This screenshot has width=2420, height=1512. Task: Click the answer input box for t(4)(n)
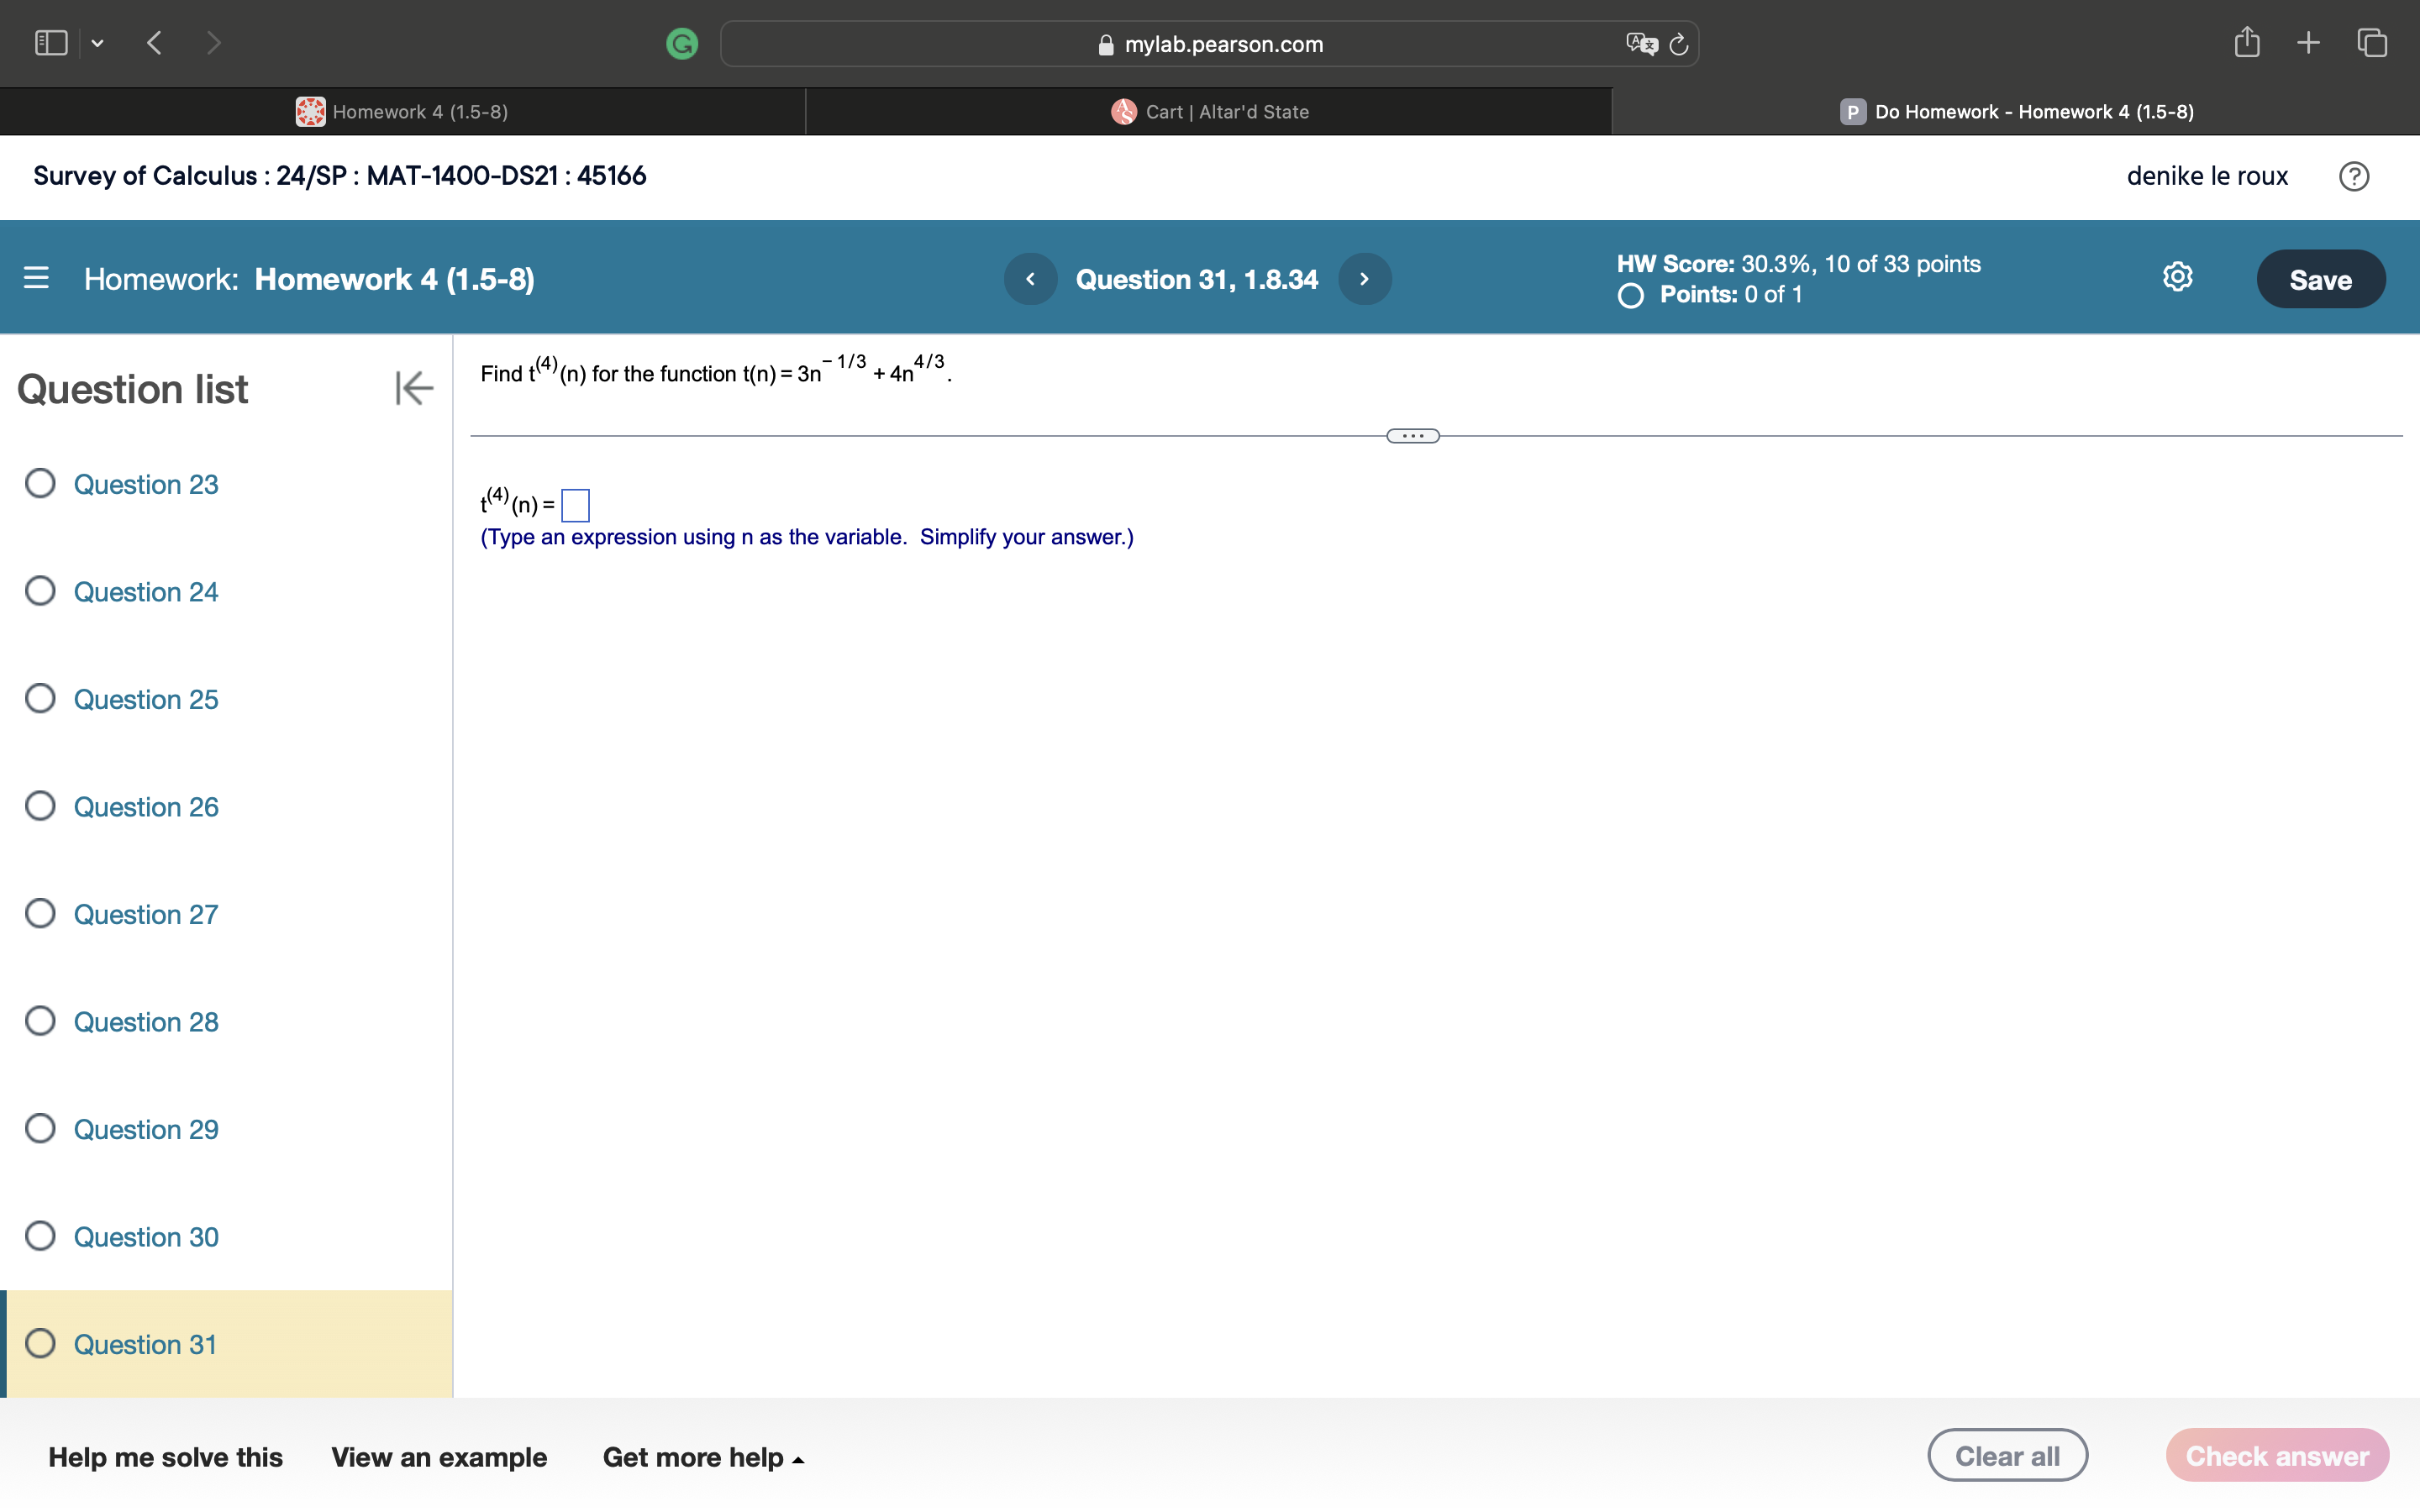pos(574,505)
